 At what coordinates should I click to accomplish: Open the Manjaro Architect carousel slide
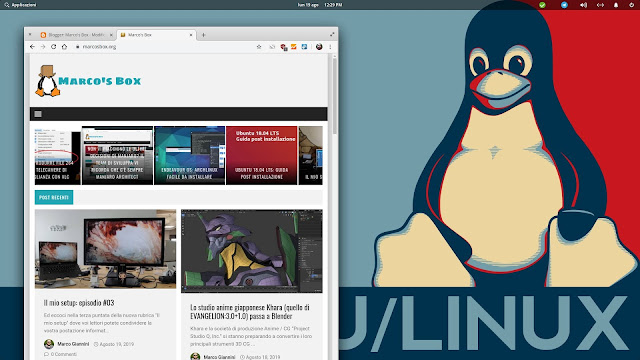[117, 156]
